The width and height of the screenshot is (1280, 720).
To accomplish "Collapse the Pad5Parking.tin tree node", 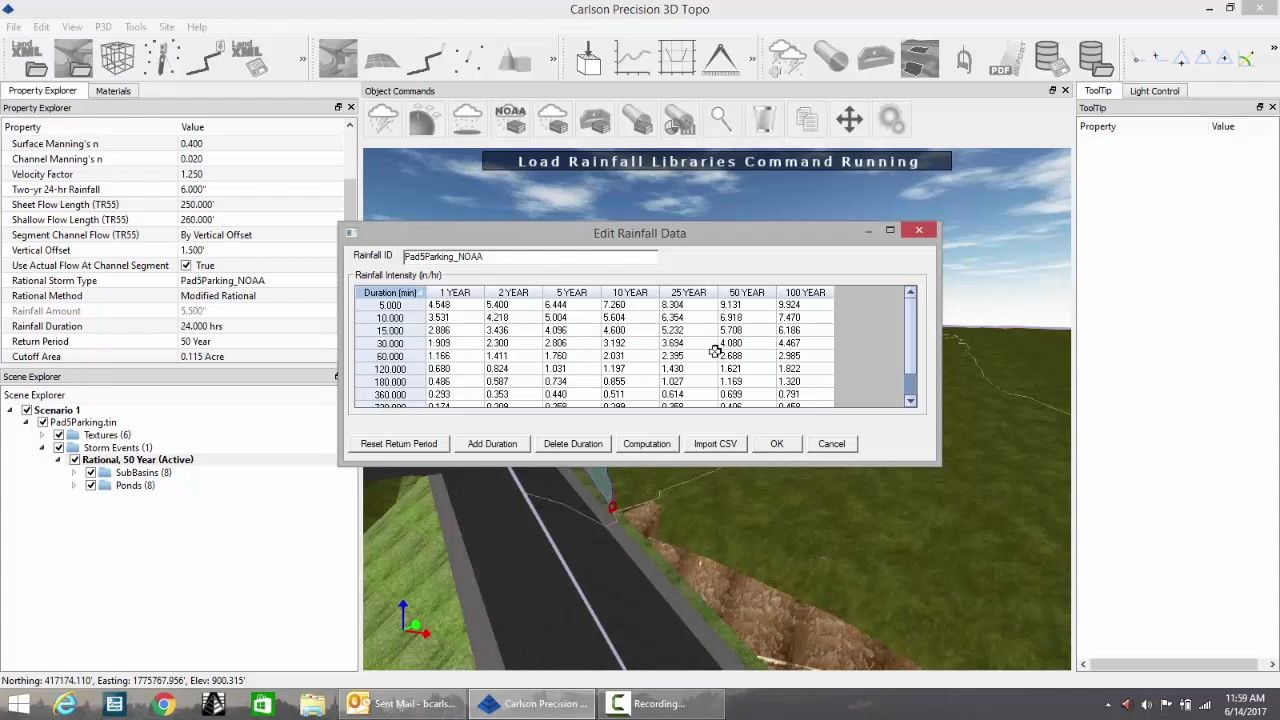I will coord(26,422).
